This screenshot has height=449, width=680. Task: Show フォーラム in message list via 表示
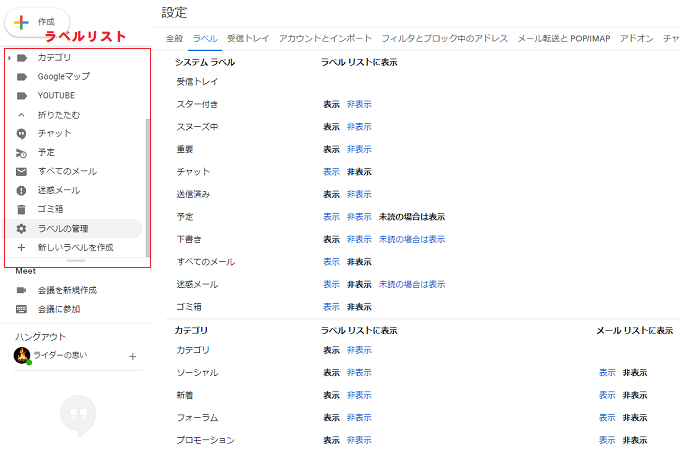point(607,418)
